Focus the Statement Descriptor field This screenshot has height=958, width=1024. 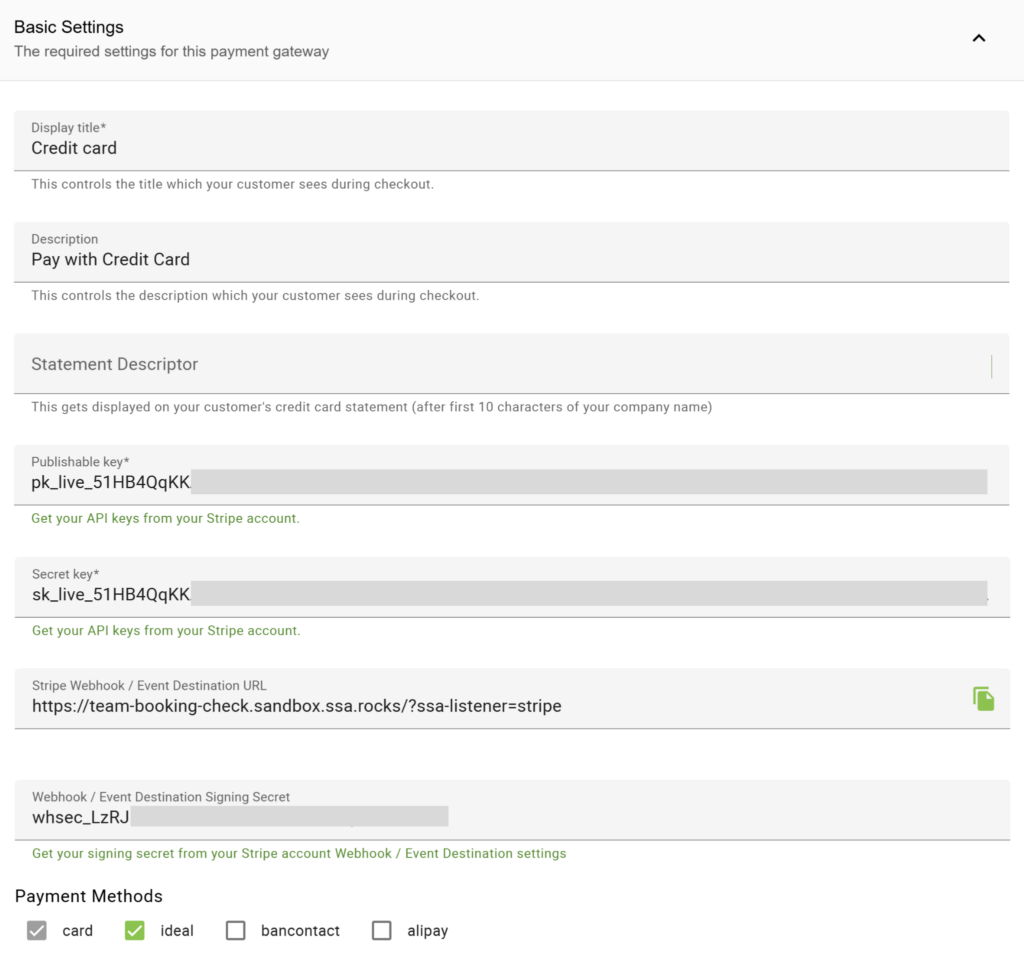(x=511, y=364)
